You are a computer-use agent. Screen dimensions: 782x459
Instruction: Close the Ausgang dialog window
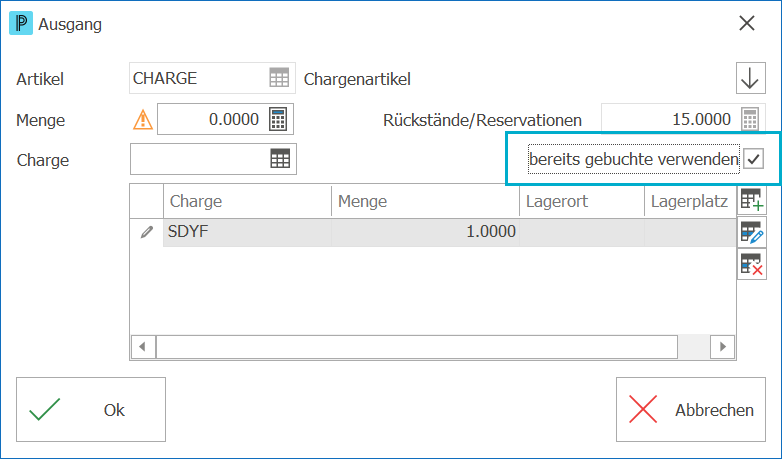pyautogui.click(x=747, y=23)
